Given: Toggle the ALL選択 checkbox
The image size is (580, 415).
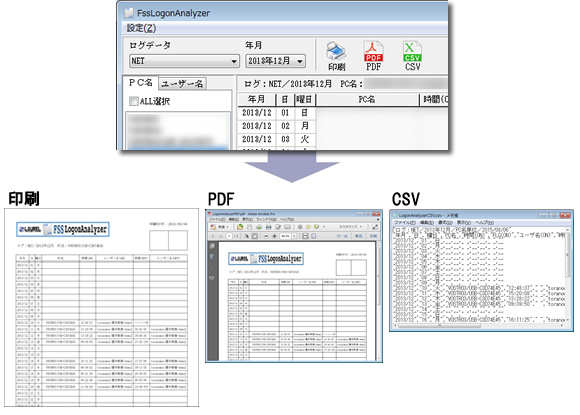Looking at the screenshot, I should [x=134, y=101].
